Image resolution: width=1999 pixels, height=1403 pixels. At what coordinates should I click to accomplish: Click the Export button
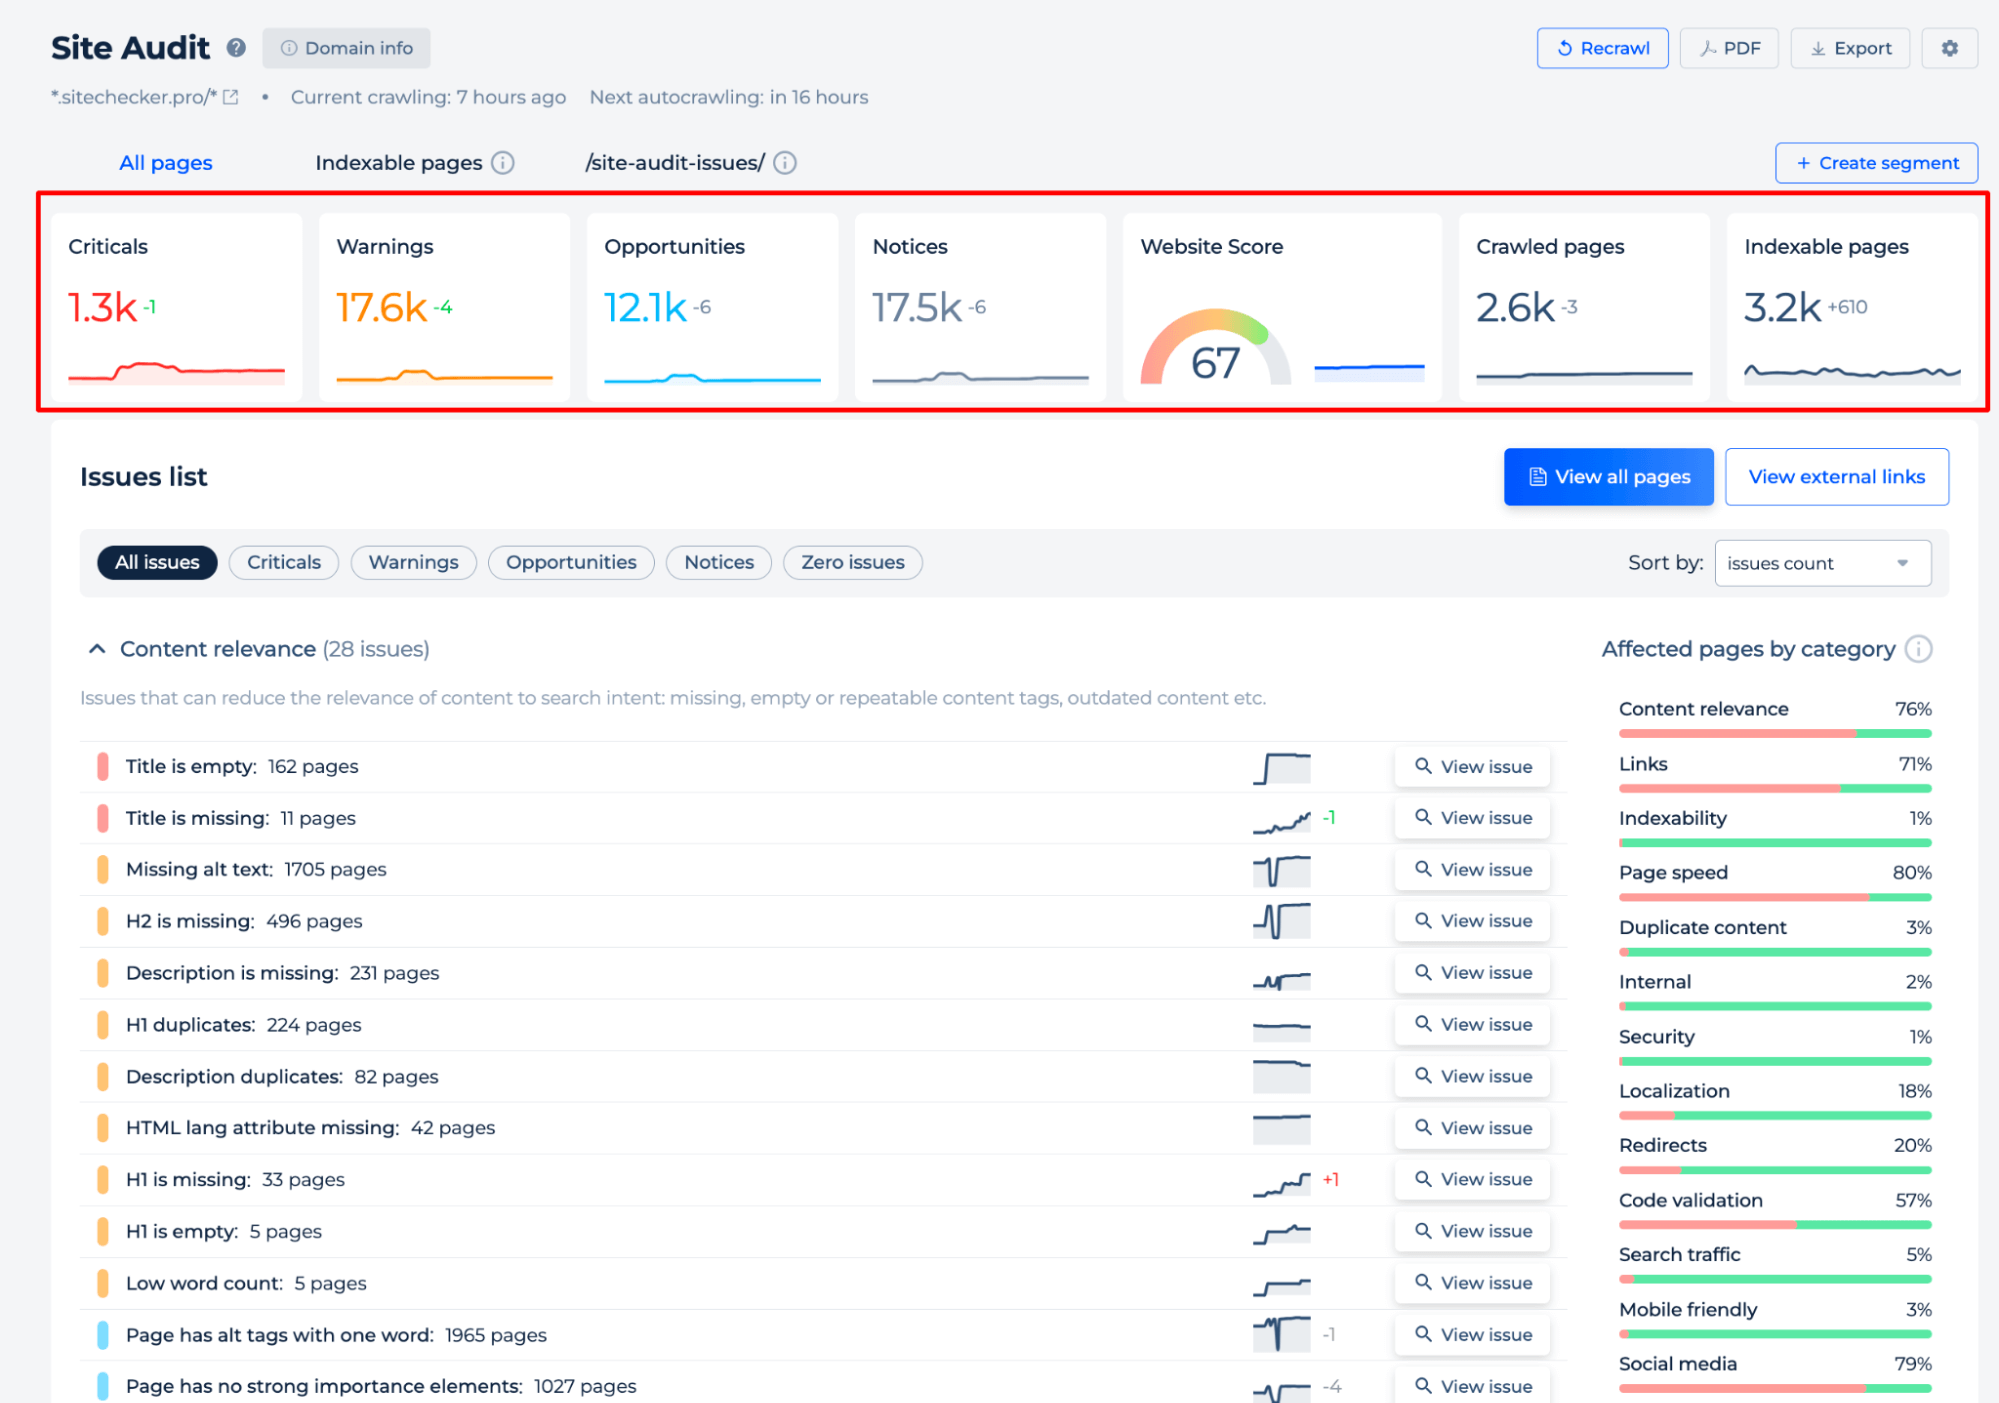click(1850, 48)
